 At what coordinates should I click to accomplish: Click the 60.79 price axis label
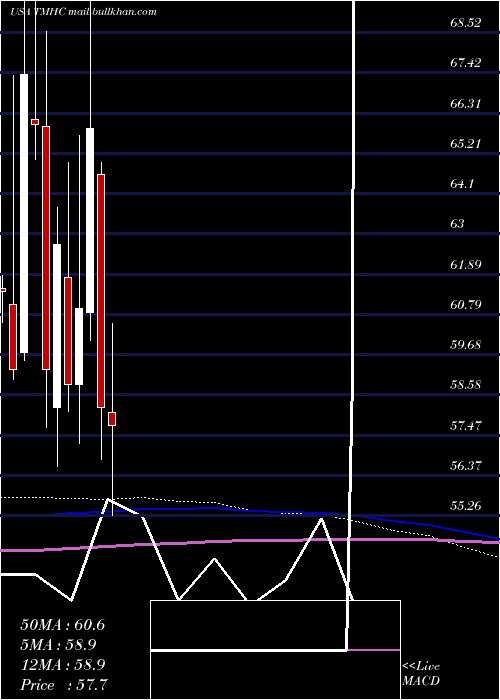[x=466, y=305]
